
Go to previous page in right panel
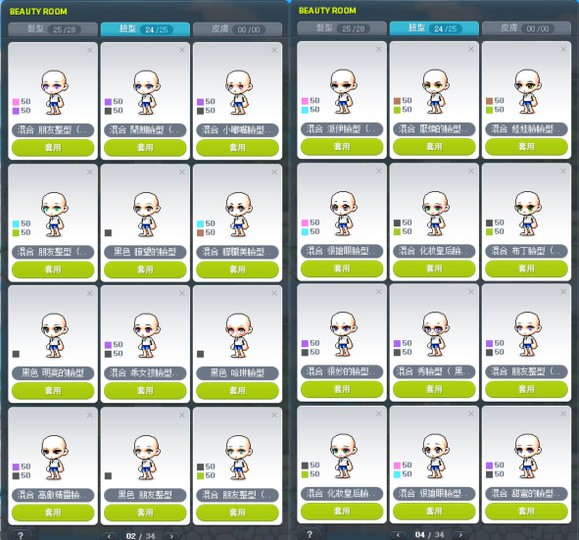(x=398, y=534)
